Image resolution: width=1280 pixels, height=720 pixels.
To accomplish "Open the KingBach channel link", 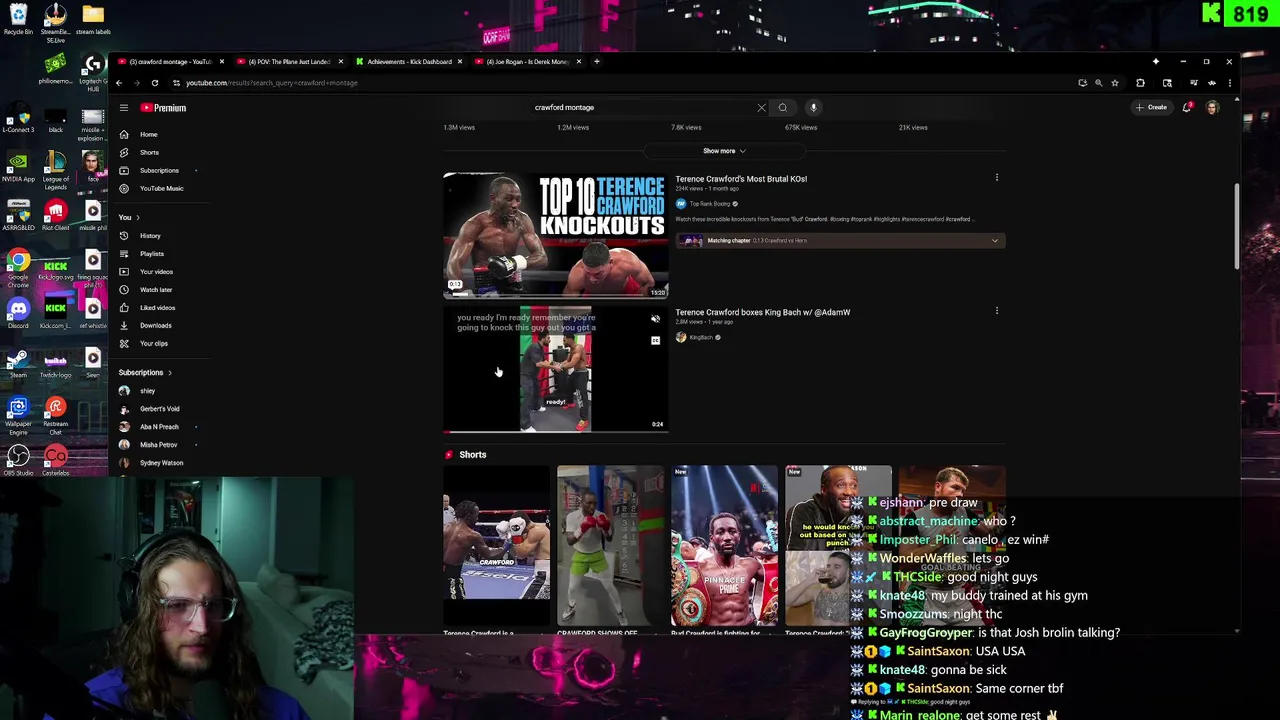I will [x=700, y=337].
